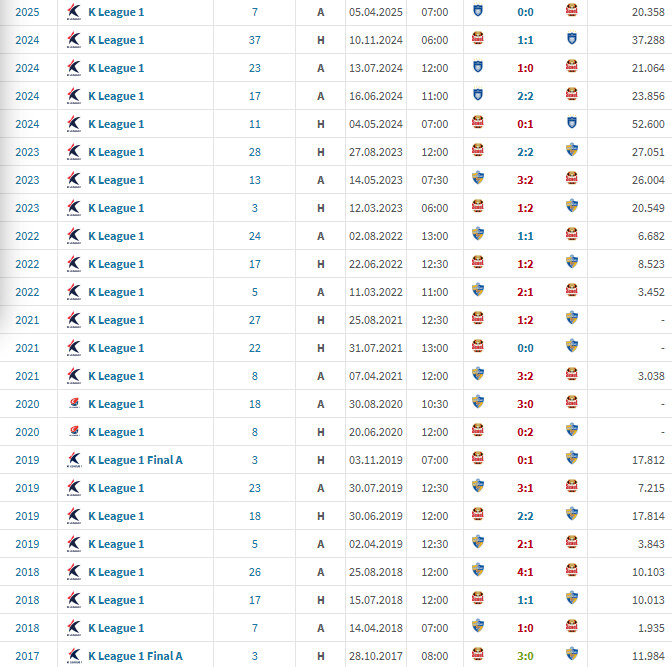Image resolution: width=672 pixels, height=667 pixels.
Task: Open matchday 28 link
Action: (x=255, y=152)
